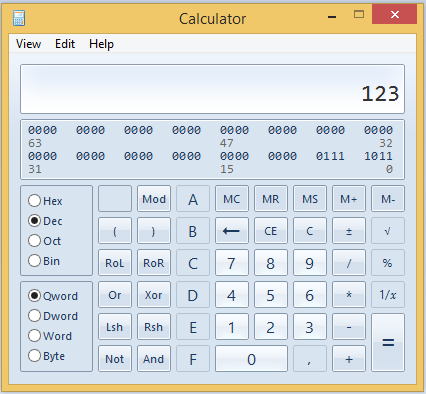Viewport: 426px width, 394px height.
Task: Click the Lsh left shift button
Action: coord(115,327)
